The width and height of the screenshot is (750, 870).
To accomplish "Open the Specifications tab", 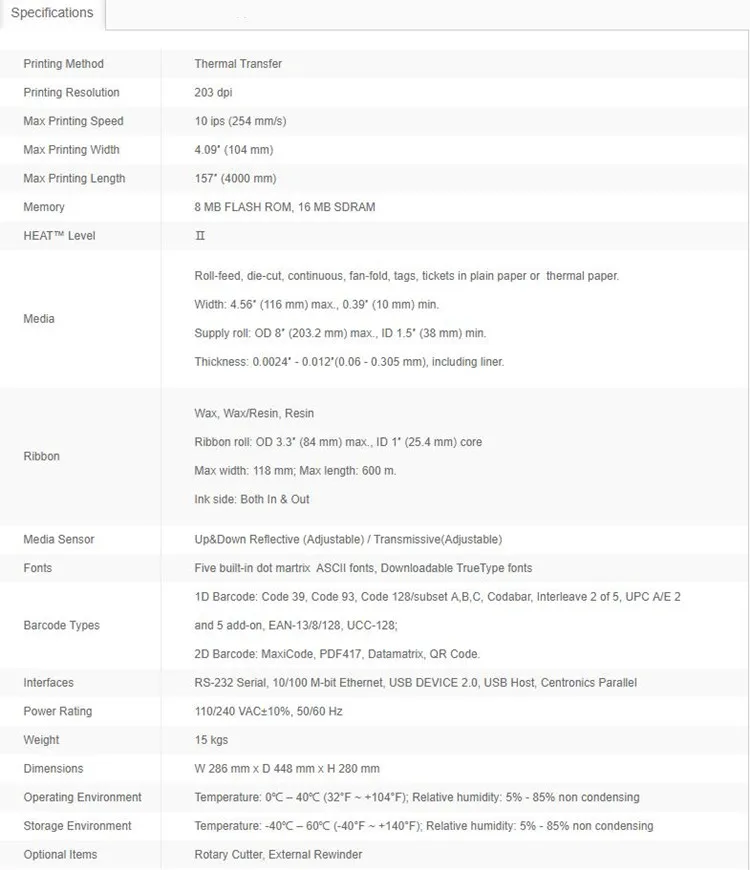I will tap(52, 13).
